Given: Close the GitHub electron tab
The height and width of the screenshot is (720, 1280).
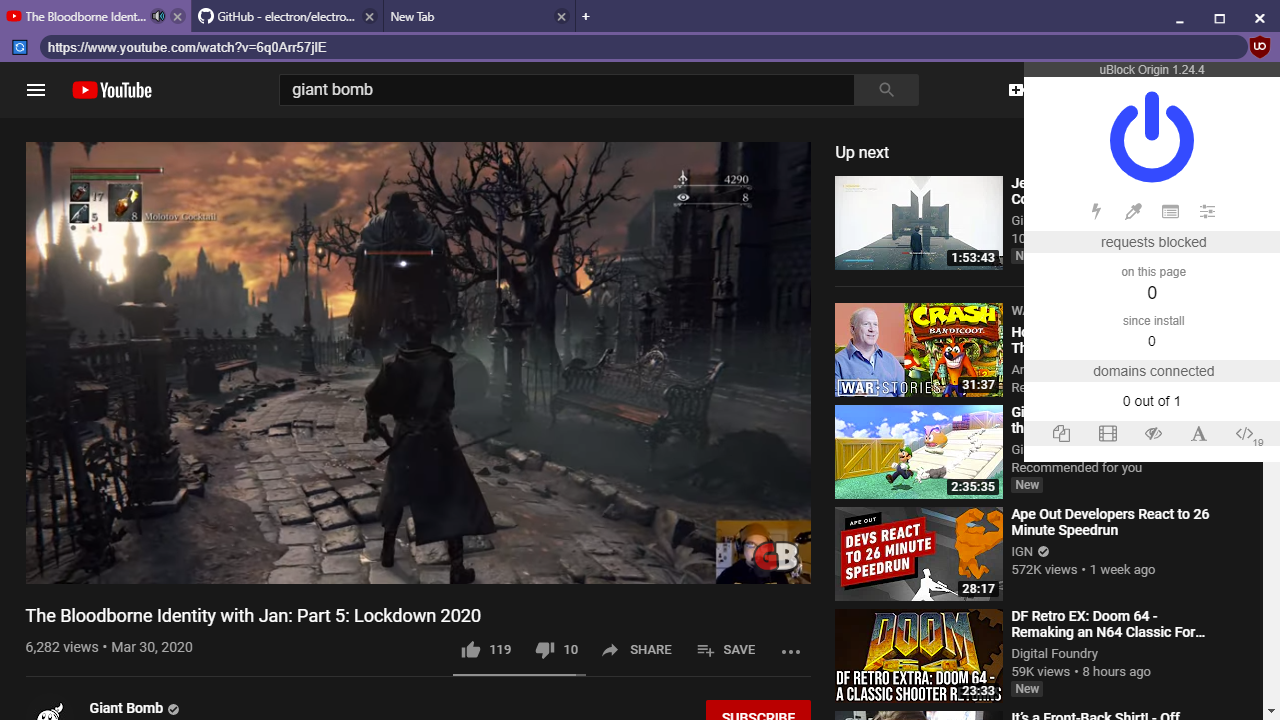Looking at the screenshot, I should click(x=369, y=17).
